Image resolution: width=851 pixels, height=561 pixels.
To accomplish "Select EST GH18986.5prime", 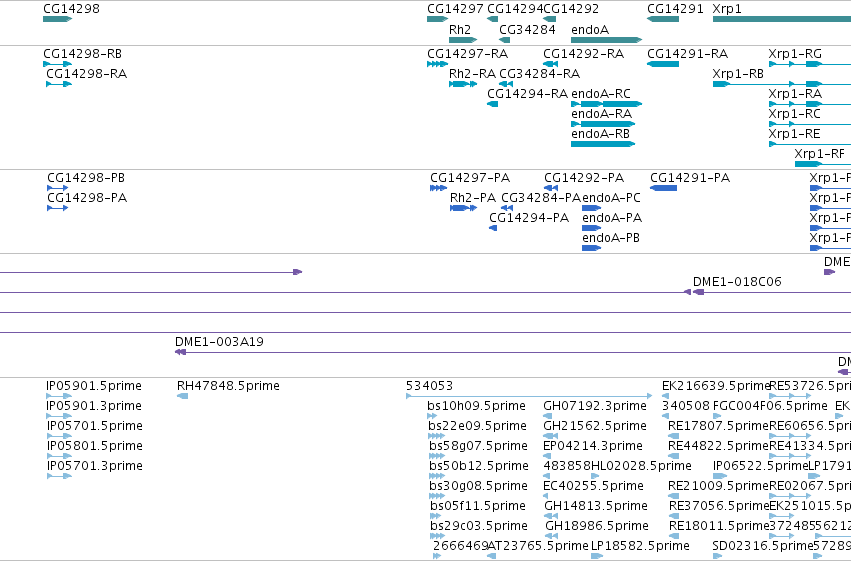I will pyautogui.click(x=551, y=537).
